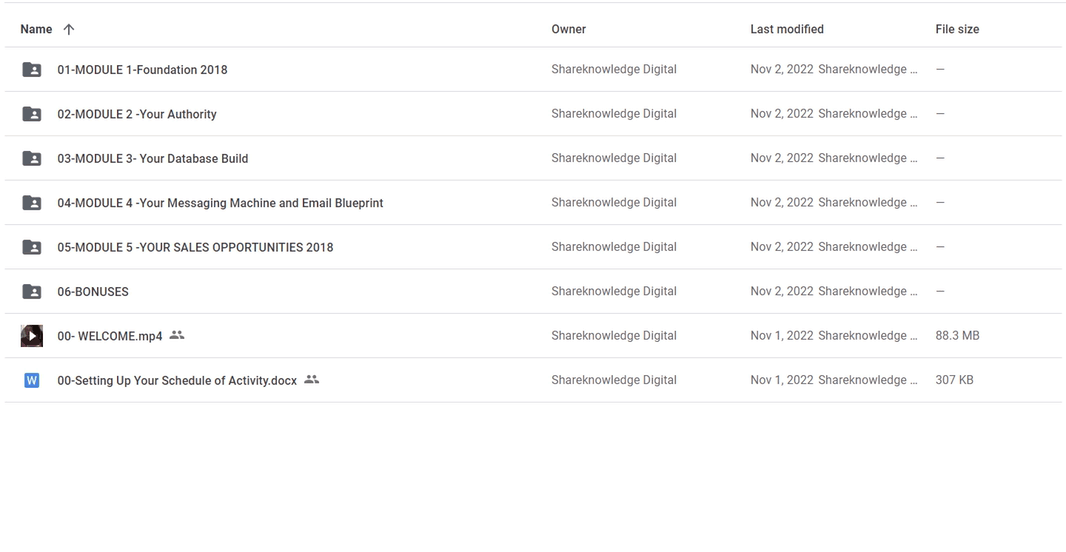Open 01-MODULE 1-Foundation 2018 folder

tap(142, 70)
